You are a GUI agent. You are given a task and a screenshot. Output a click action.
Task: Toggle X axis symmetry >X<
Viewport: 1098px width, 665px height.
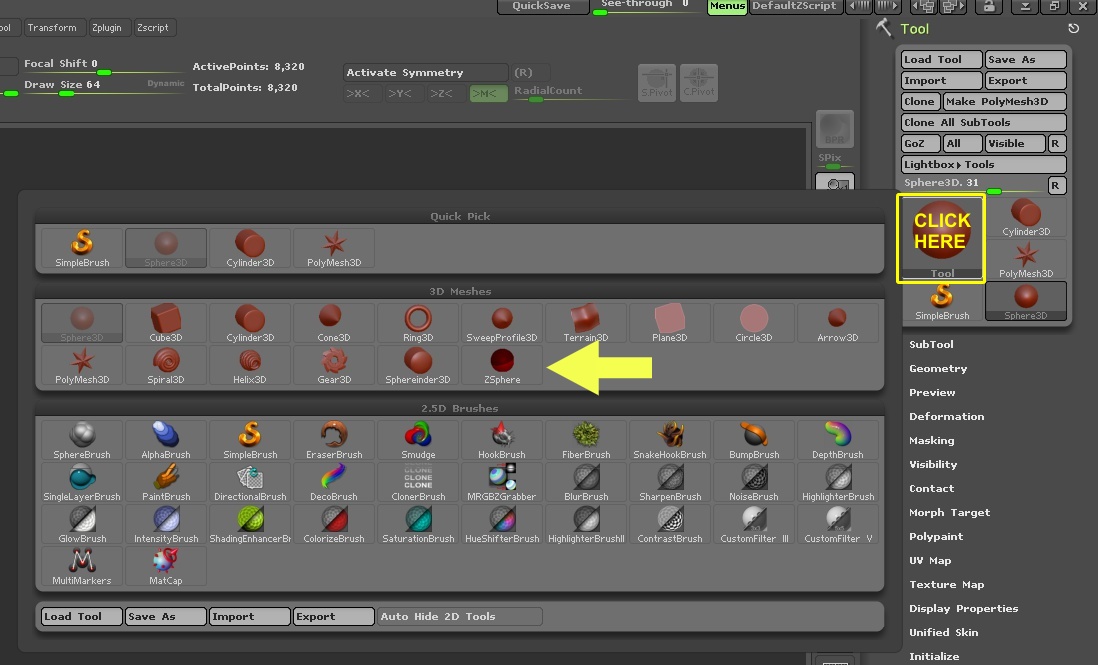362,93
